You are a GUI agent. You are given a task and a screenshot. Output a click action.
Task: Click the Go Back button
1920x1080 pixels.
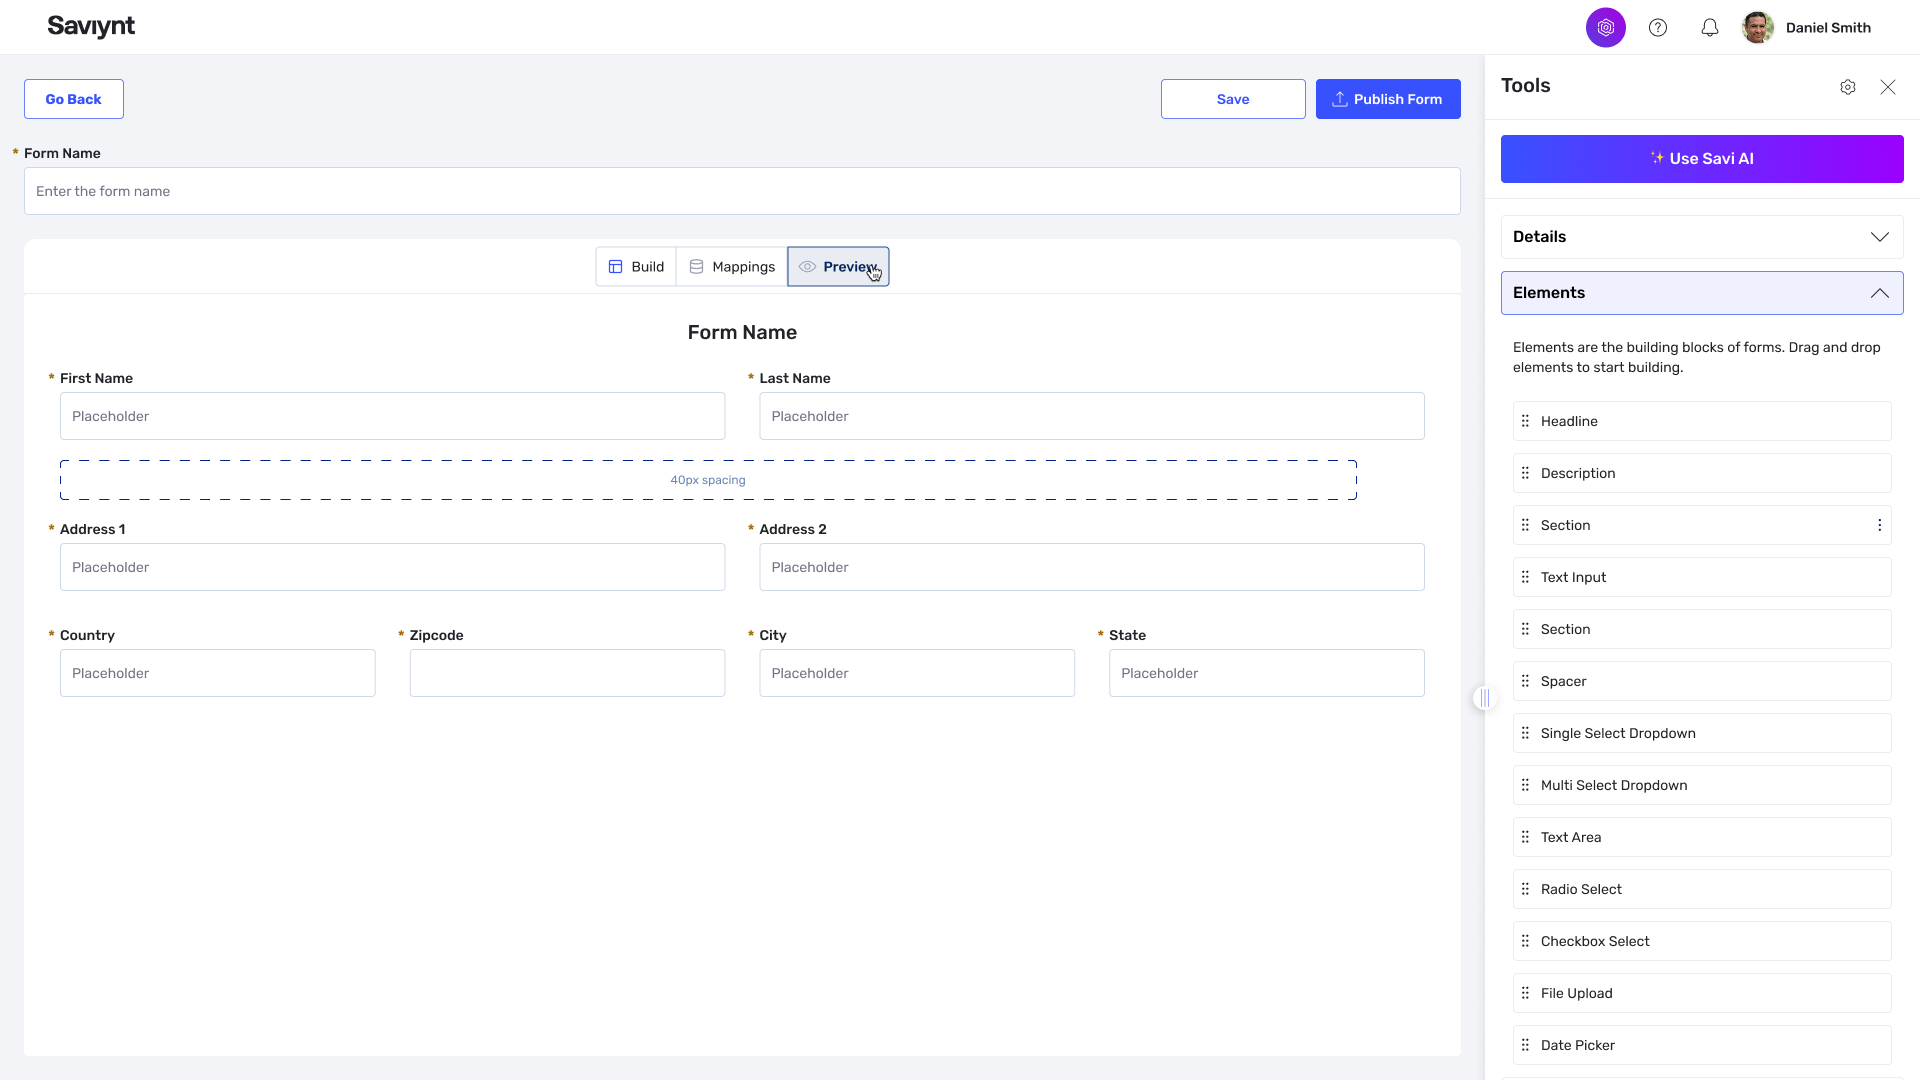coord(74,99)
